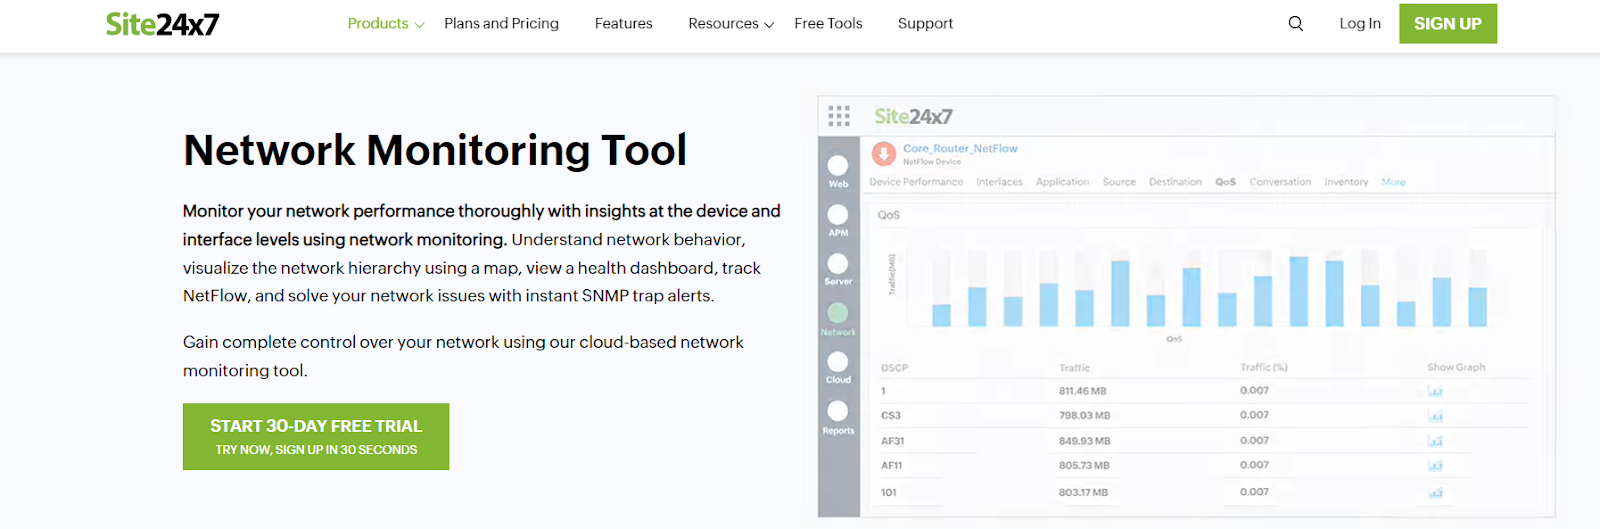Select the 803.17 MB traffic value
This screenshot has height=529, width=1600.
pos(1083,492)
